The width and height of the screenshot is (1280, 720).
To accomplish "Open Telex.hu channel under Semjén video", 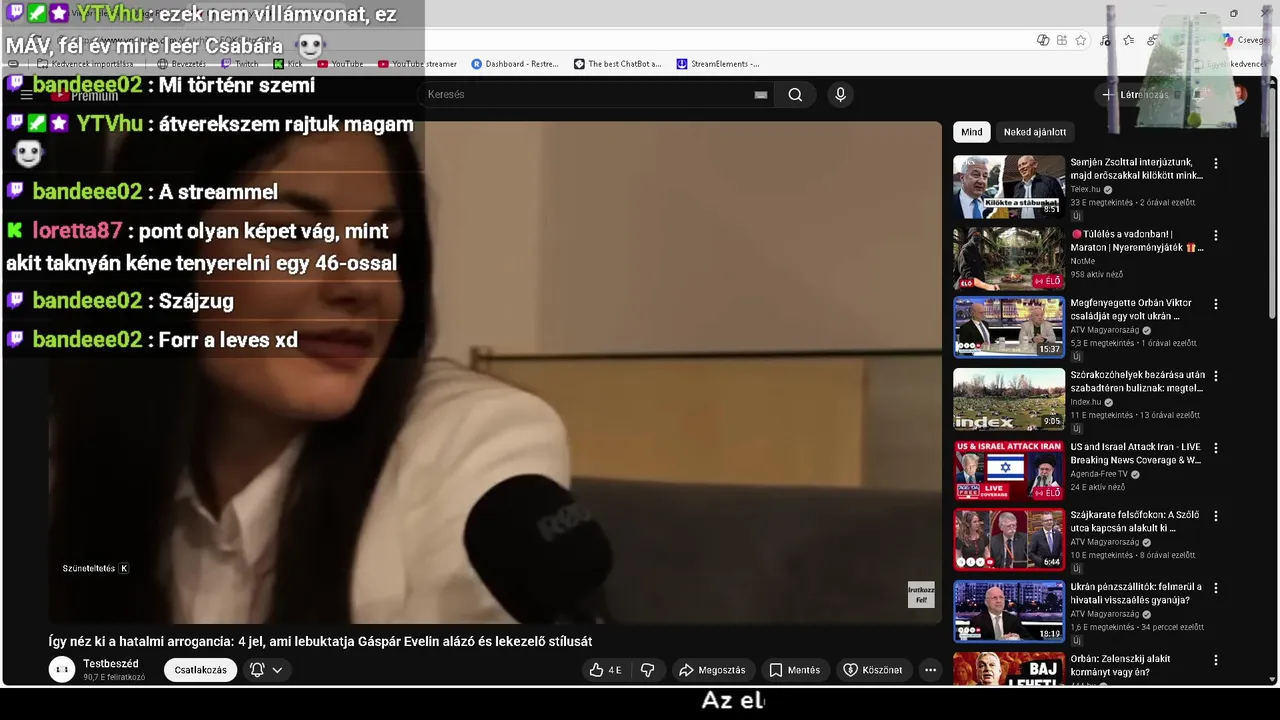I will coord(1085,189).
